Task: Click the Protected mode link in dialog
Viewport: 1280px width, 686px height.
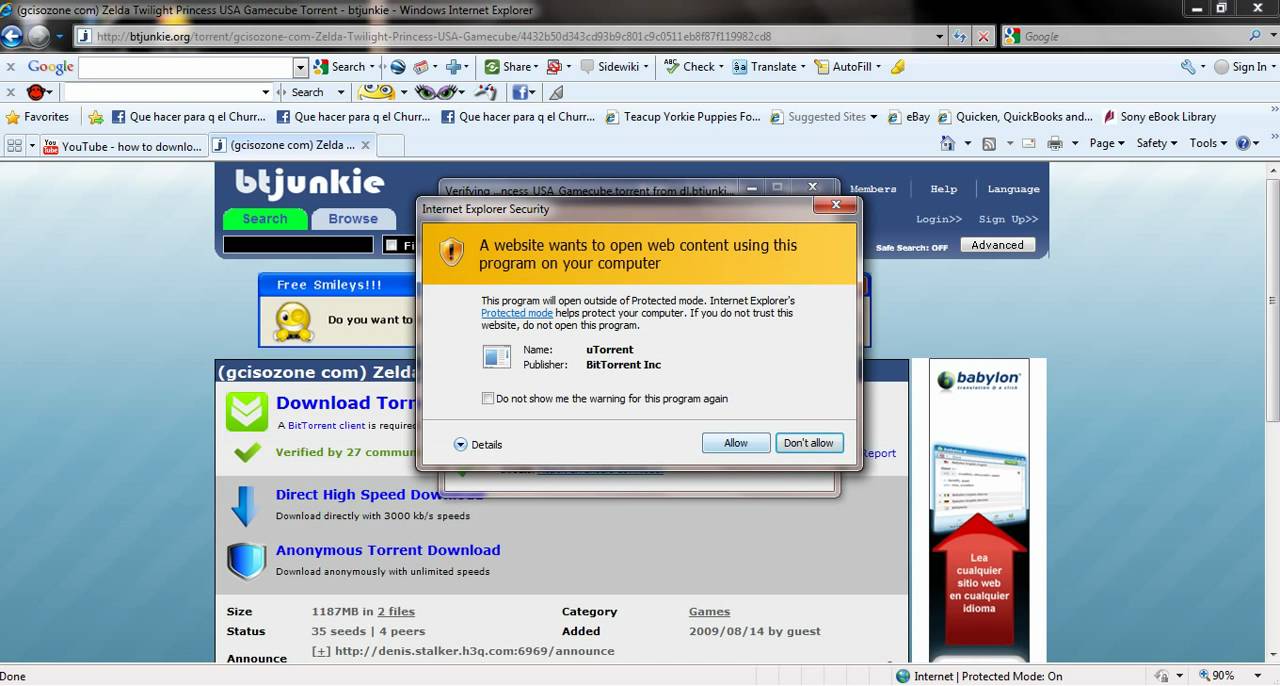Action: (x=517, y=313)
